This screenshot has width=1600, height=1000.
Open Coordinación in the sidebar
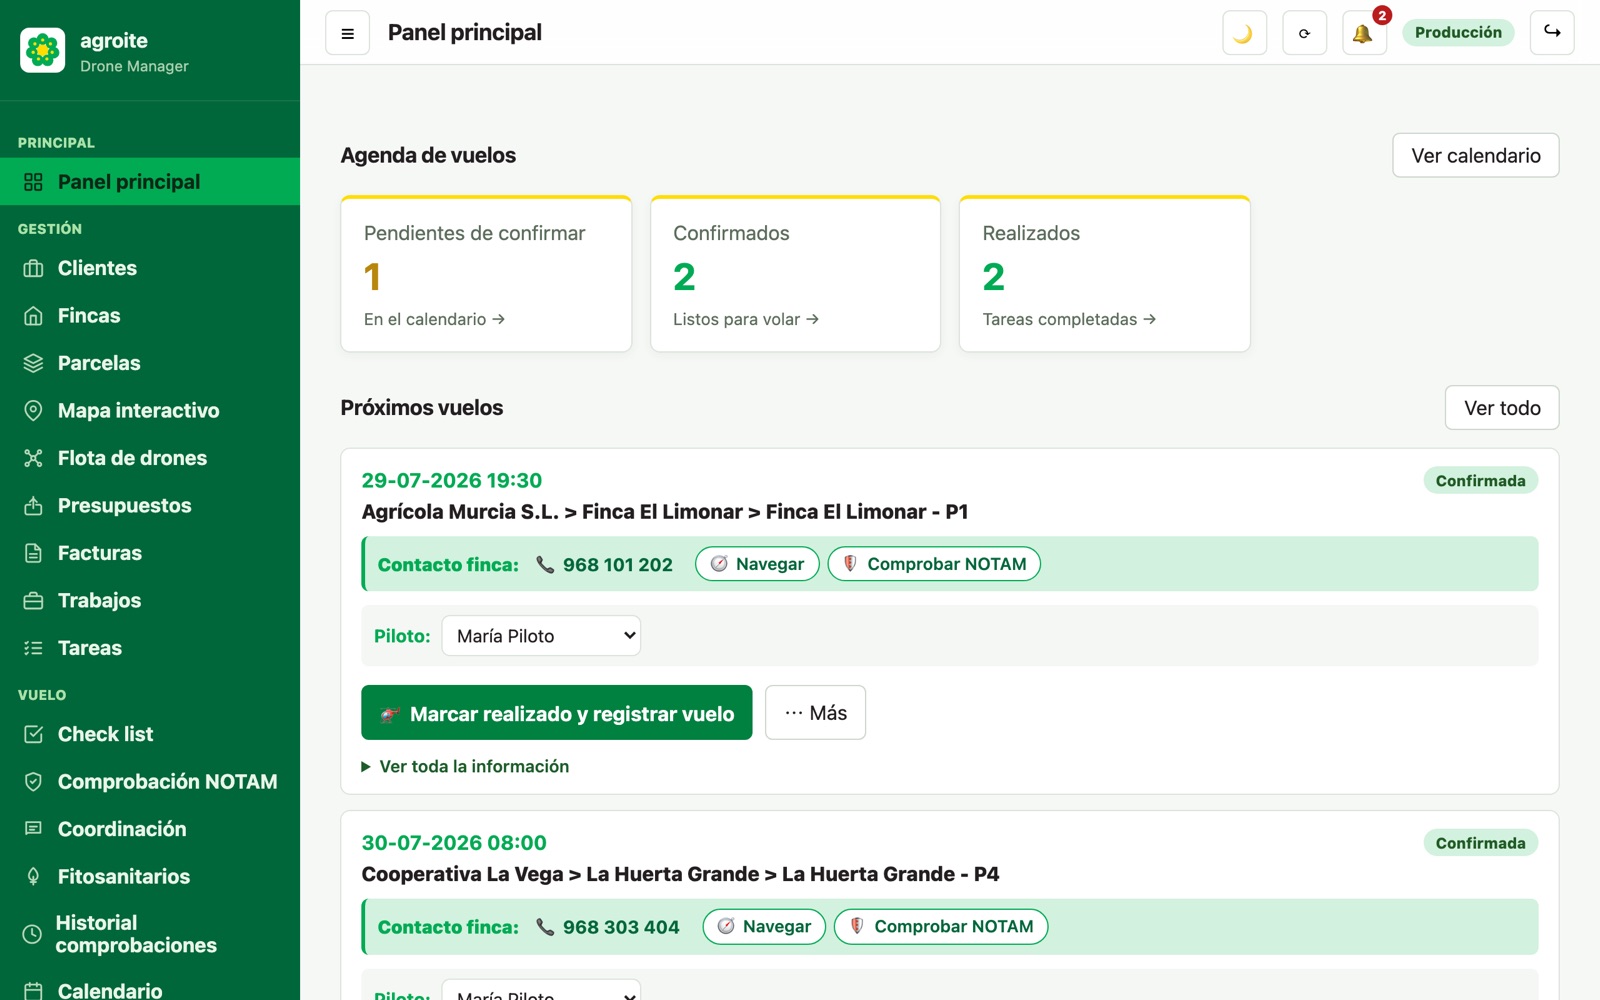(150, 829)
